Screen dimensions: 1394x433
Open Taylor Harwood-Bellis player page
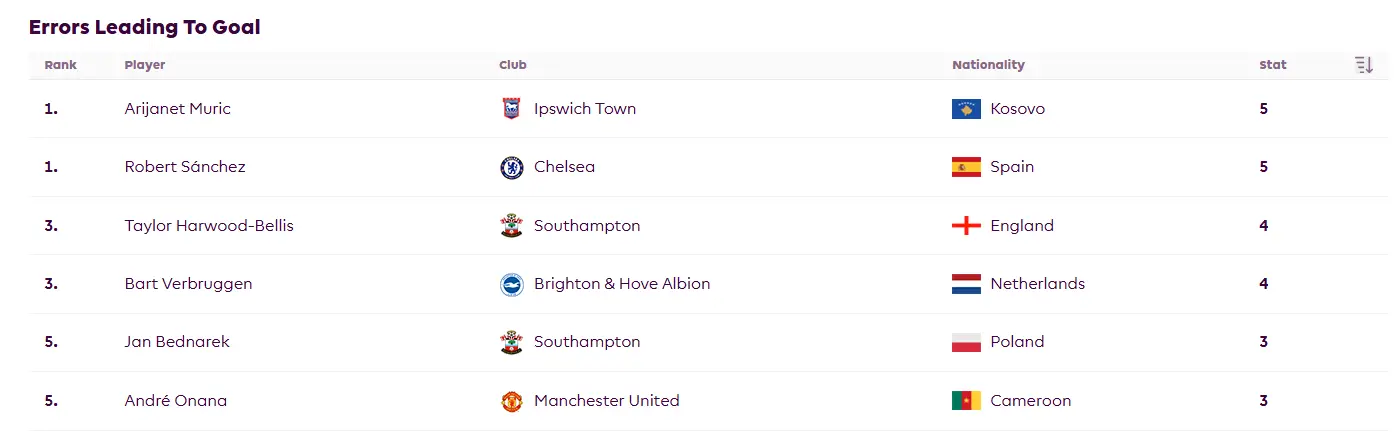[209, 226]
